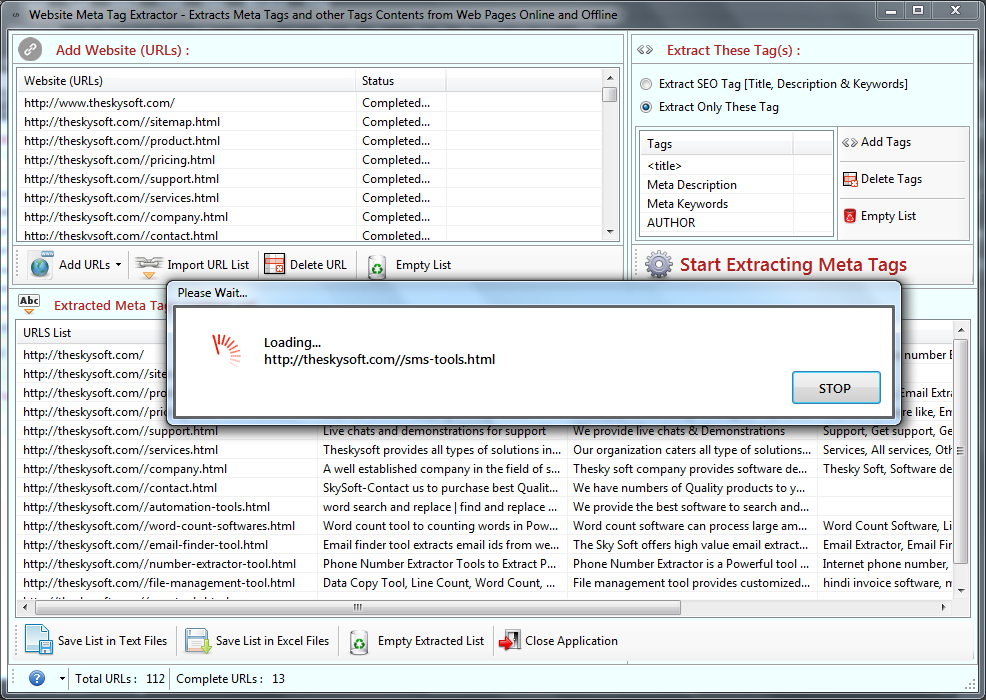Click the Tags column header
The image size is (986, 700).
pos(717,143)
